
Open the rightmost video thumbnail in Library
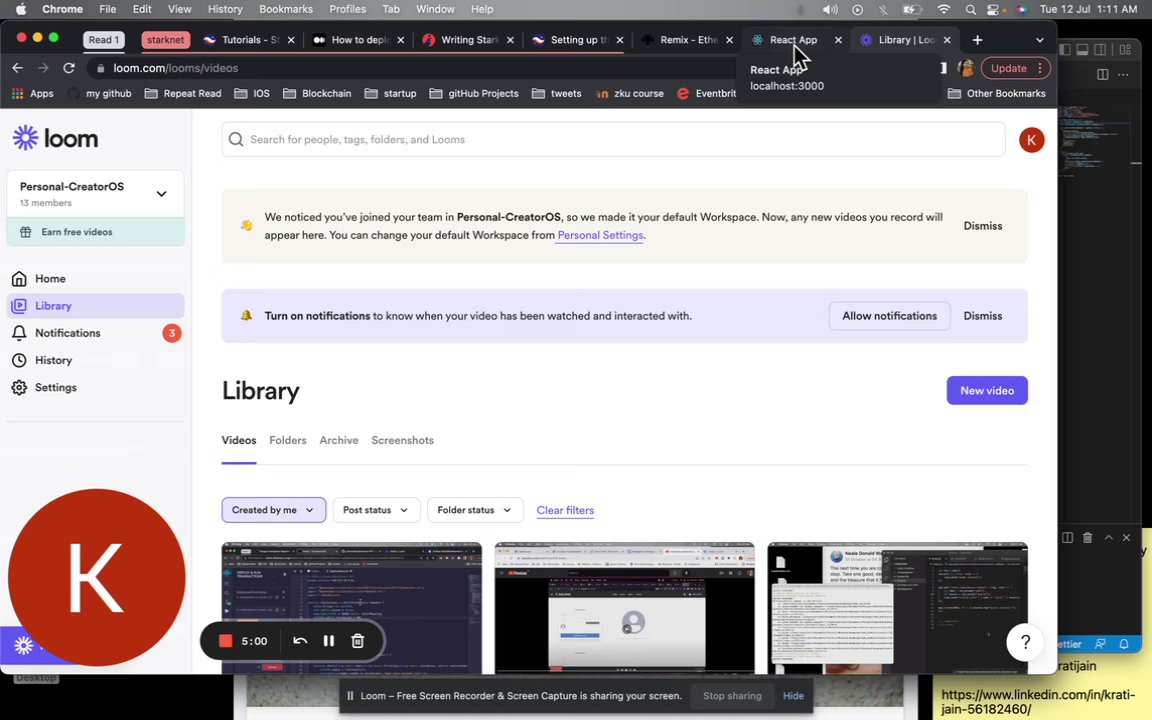(897, 608)
